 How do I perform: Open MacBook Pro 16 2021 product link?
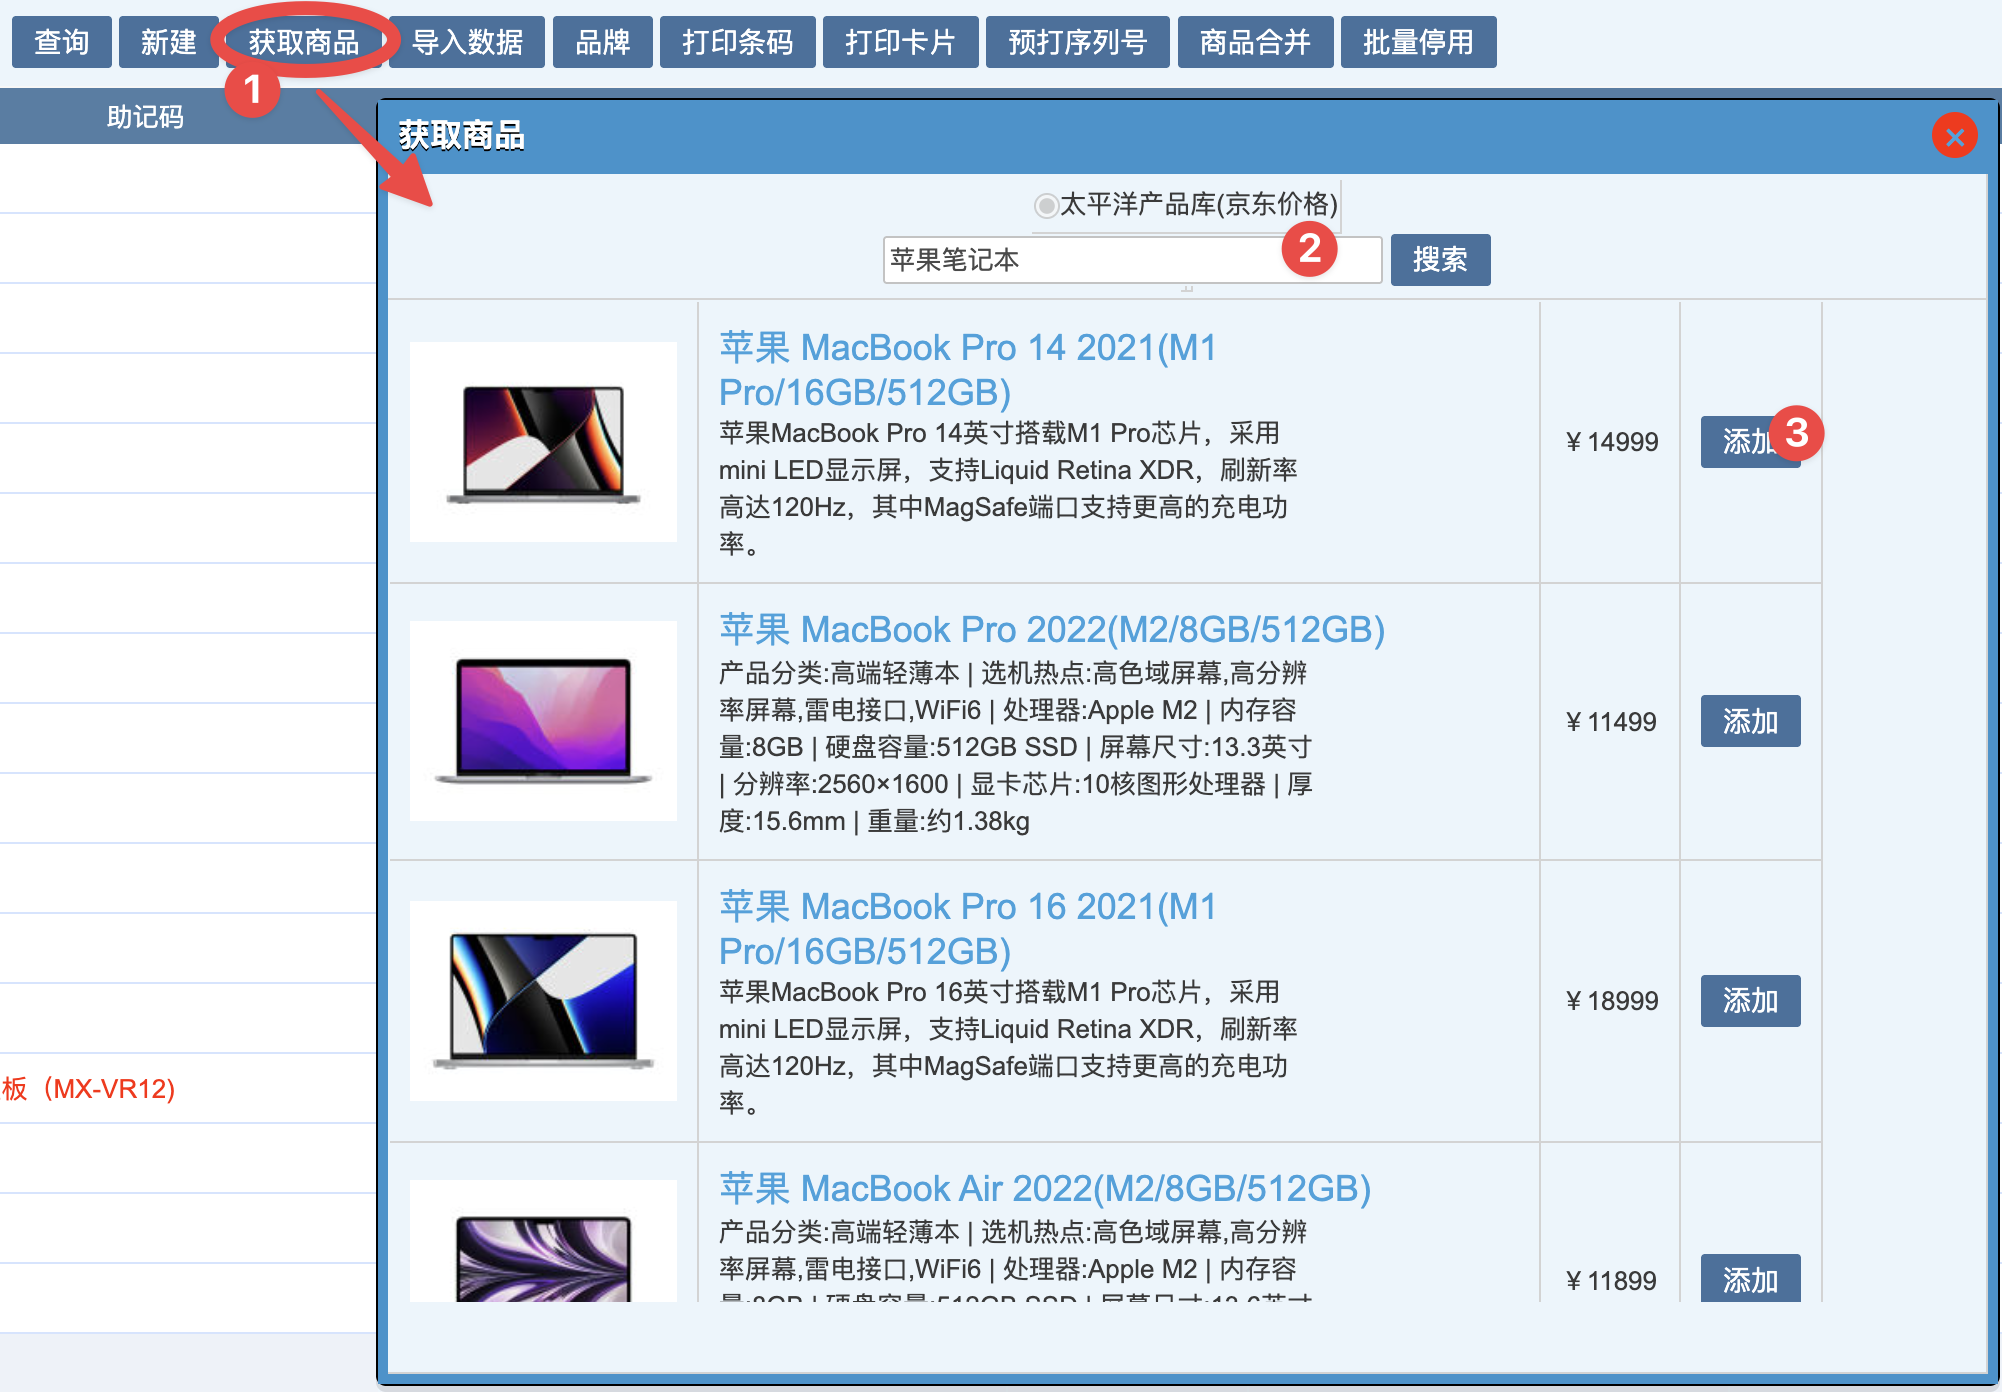[967, 929]
